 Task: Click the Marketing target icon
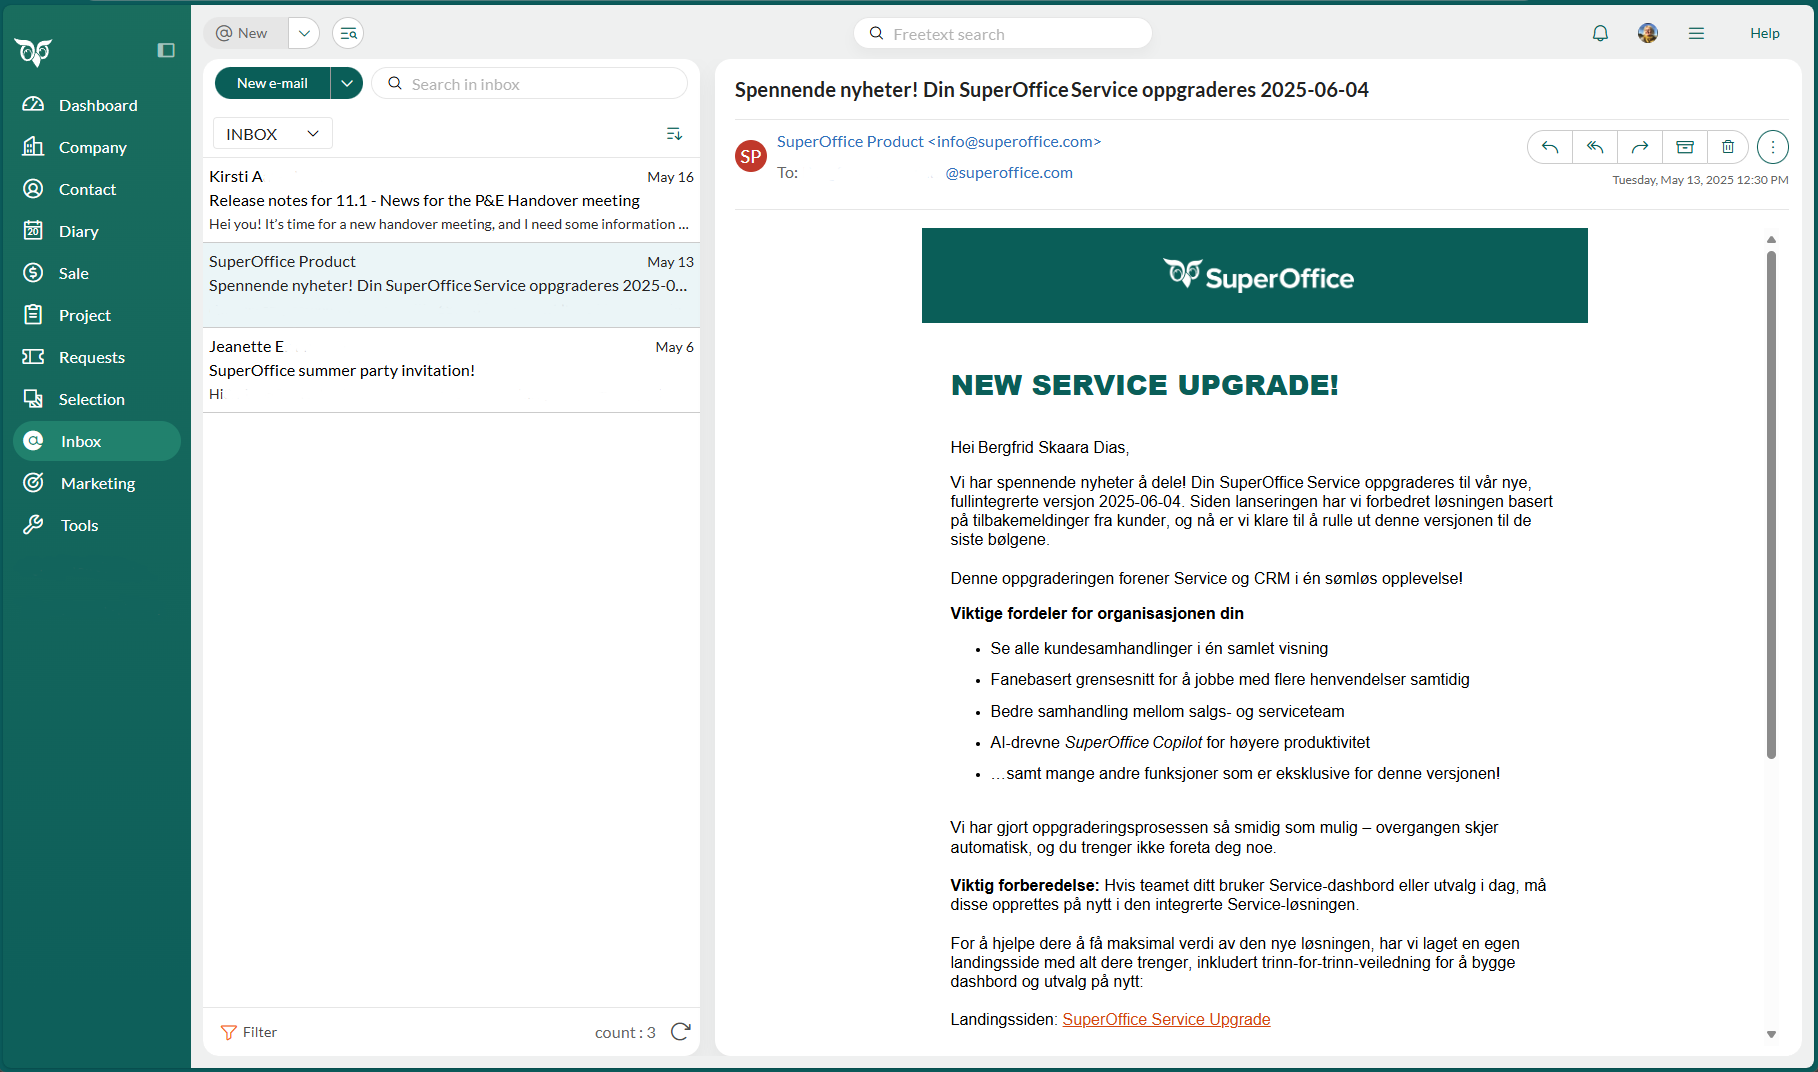(33, 483)
